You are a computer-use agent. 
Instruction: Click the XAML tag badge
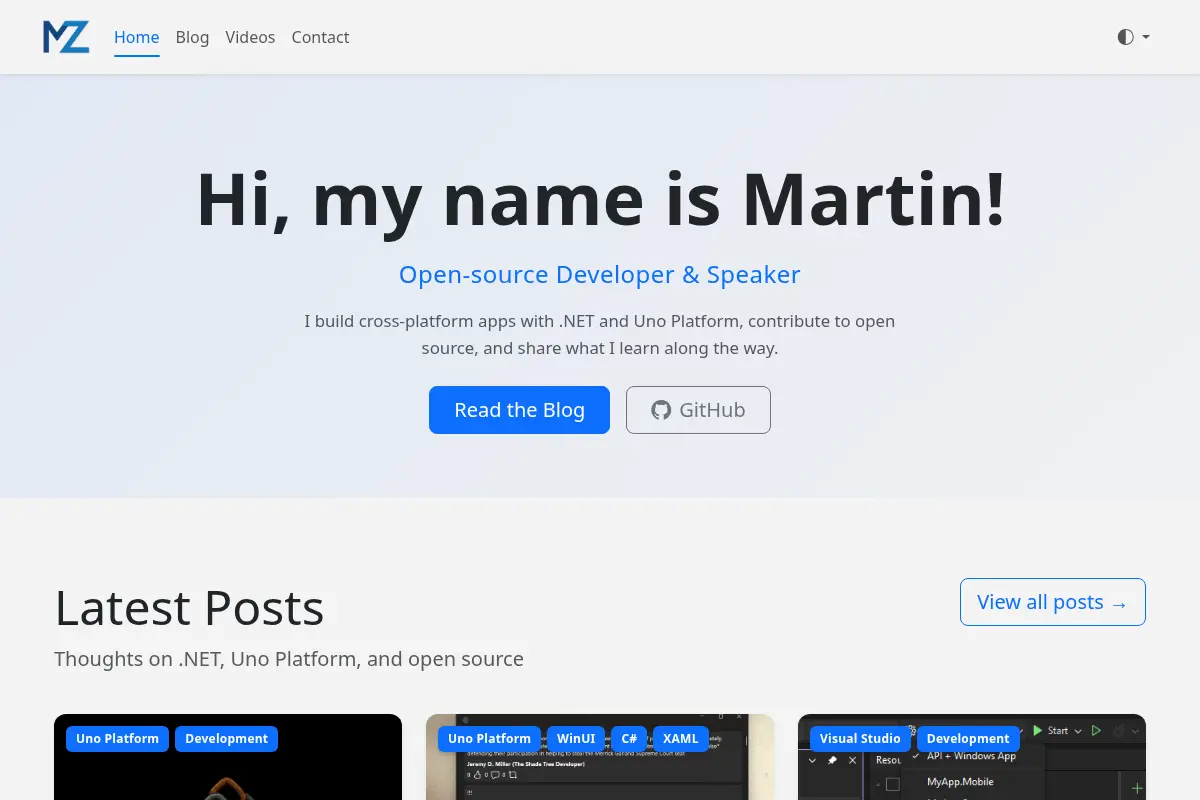coord(681,739)
